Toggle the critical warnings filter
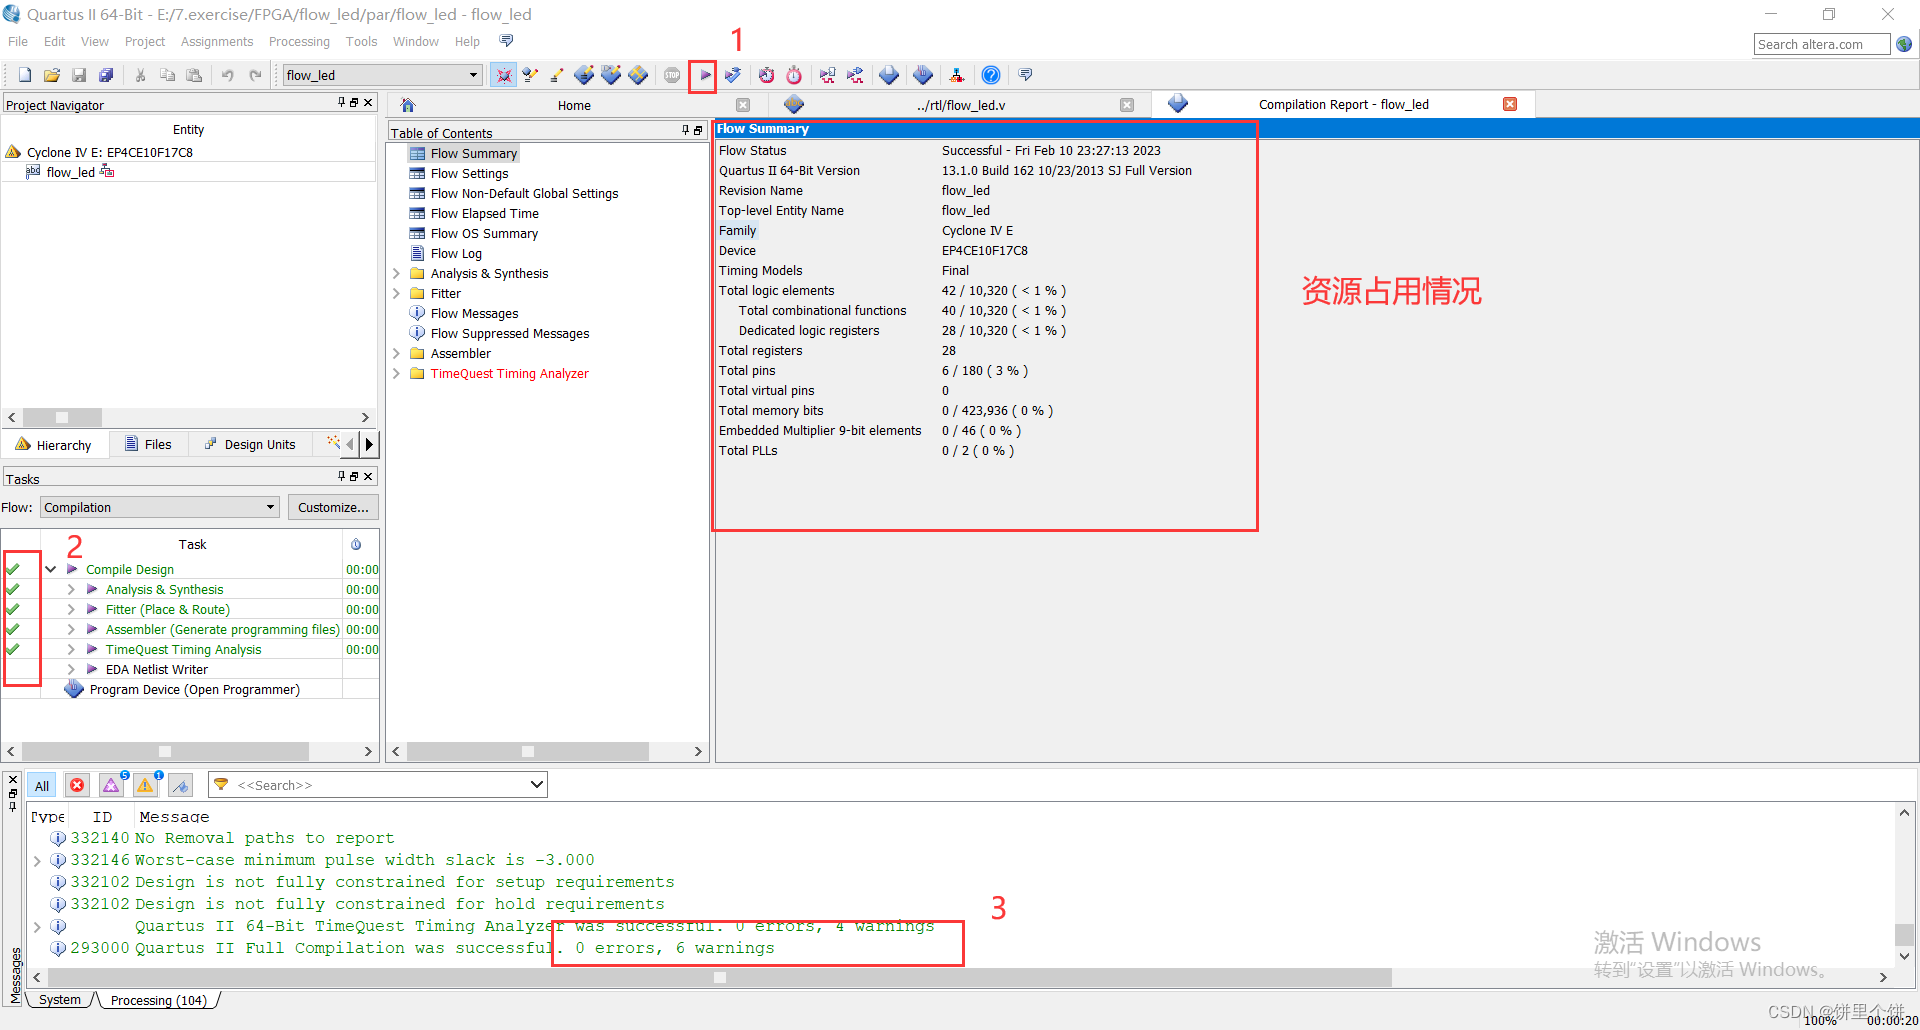 tap(111, 786)
